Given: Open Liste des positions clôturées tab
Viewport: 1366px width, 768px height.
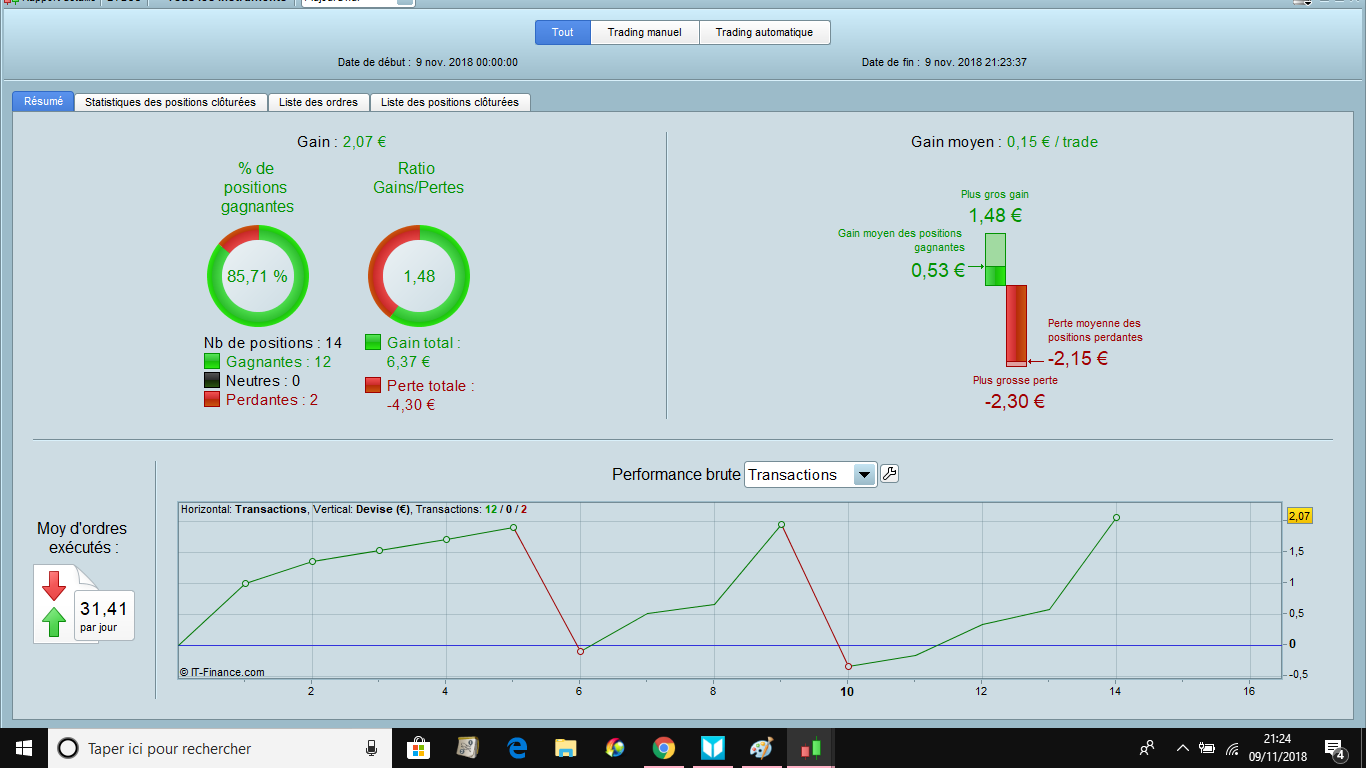Looking at the screenshot, I should pyautogui.click(x=450, y=102).
